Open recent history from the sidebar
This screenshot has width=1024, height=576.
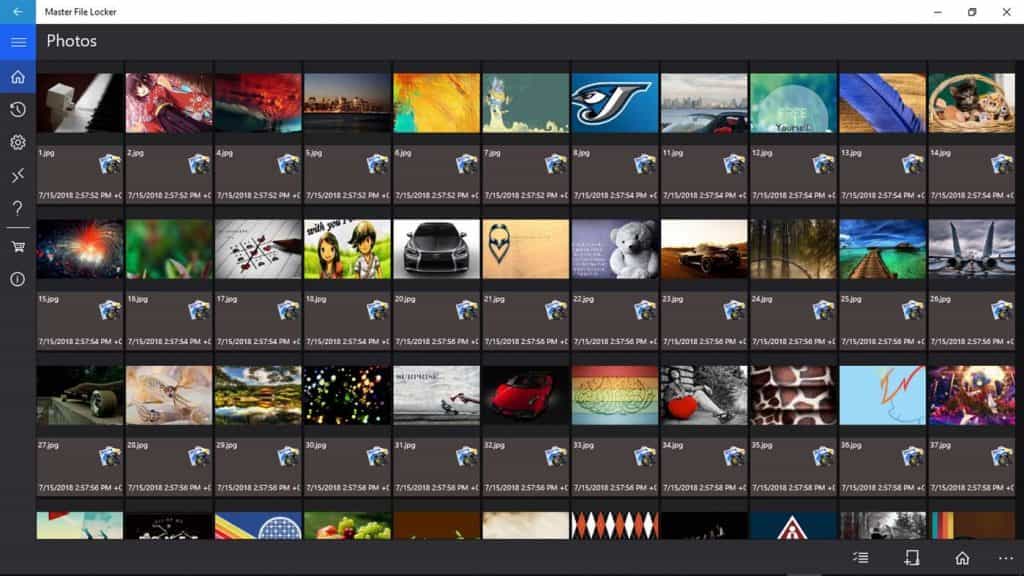(x=16, y=109)
